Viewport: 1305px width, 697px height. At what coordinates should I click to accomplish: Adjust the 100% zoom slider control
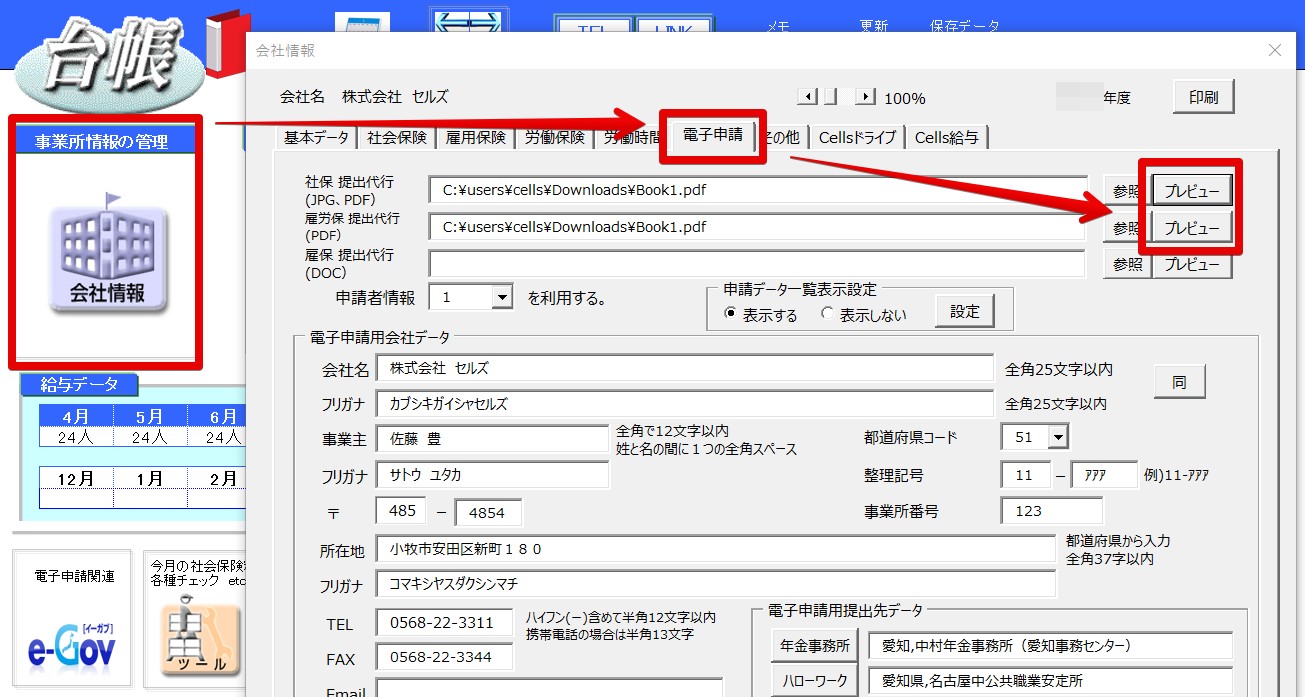click(830, 98)
